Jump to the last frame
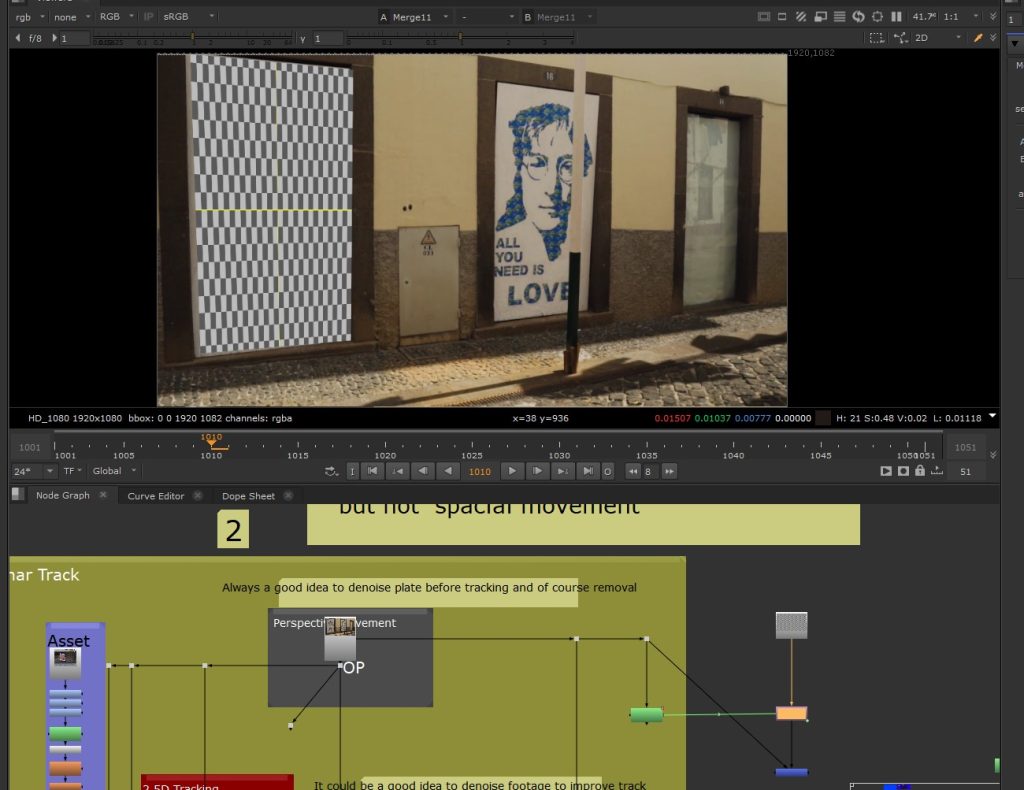This screenshot has width=1024, height=790. click(x=588, y=471)
